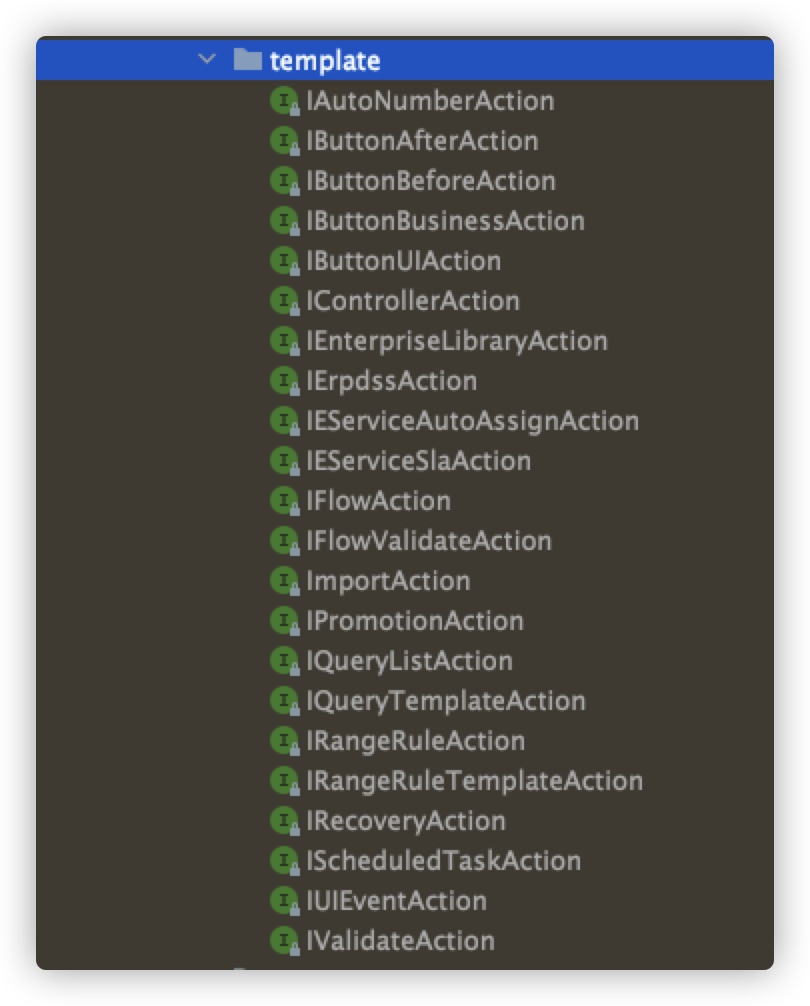This screenshot has height=1006, width=810.
Task: Open IEServiceAutoAssignAction interface
Action: (x=472, y=421)
